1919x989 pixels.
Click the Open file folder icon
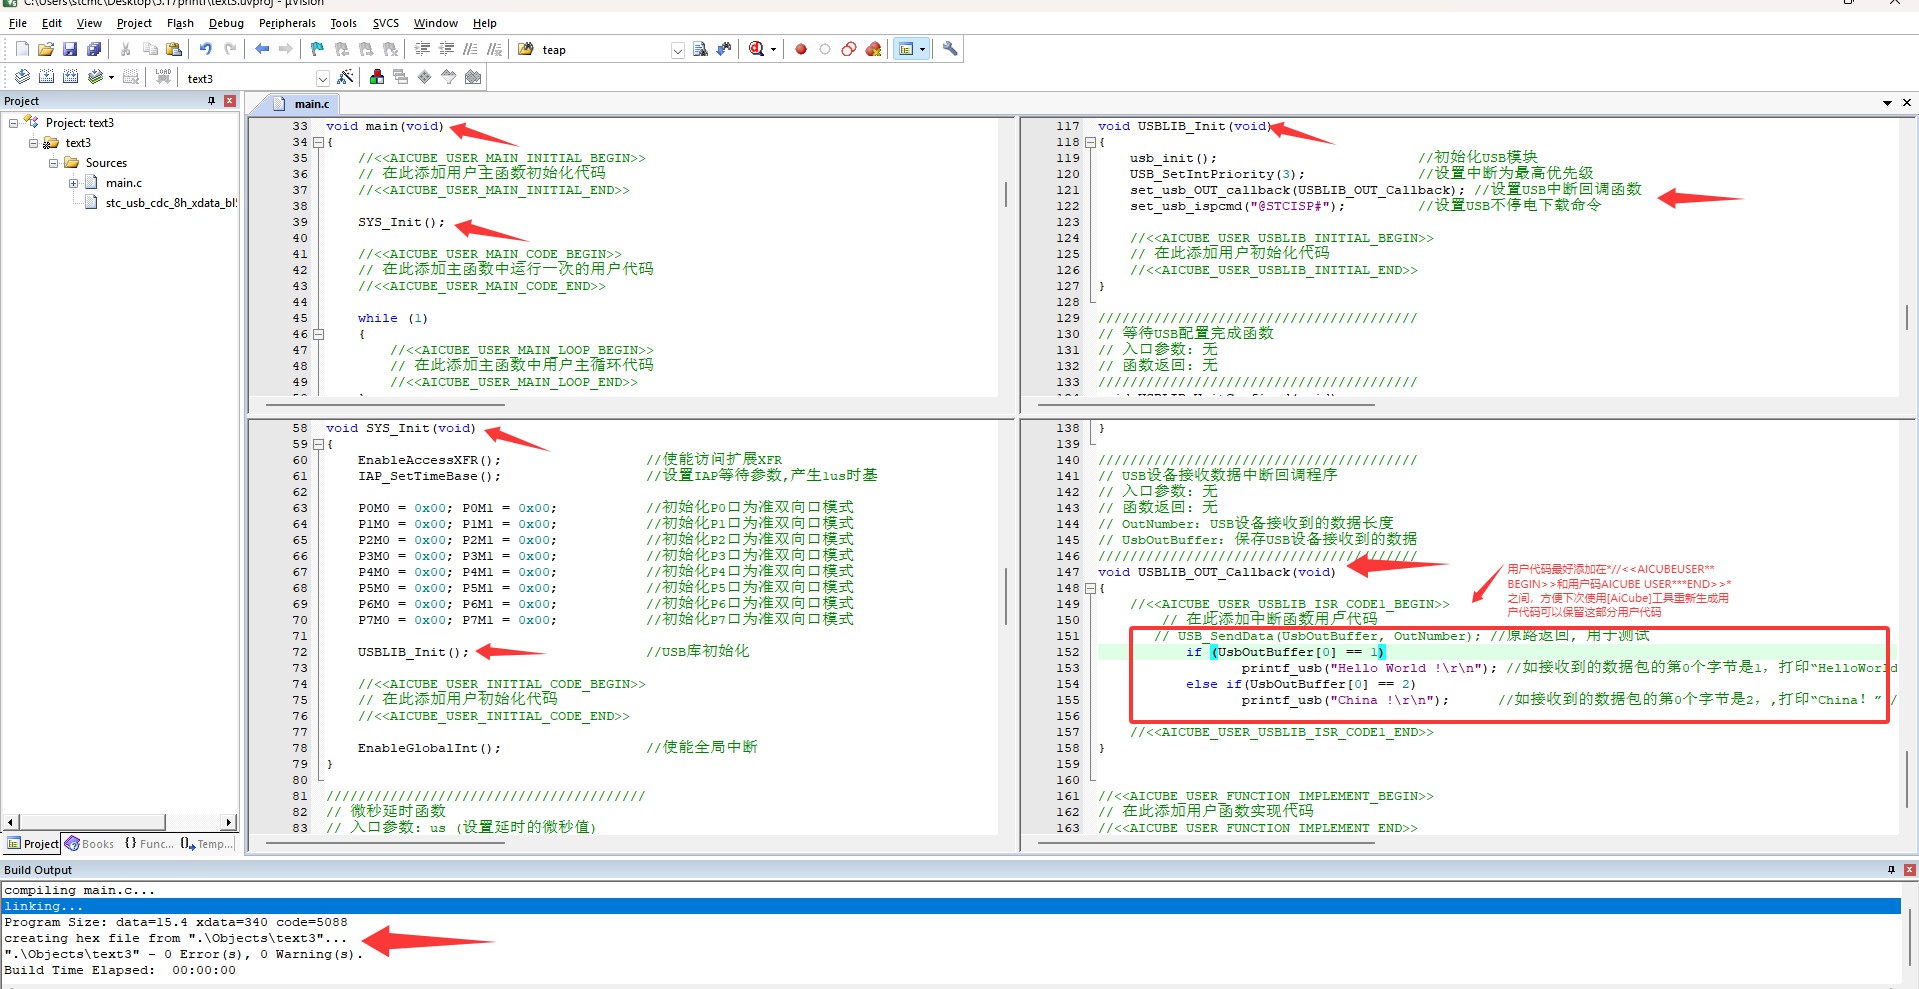pos(46,49)
